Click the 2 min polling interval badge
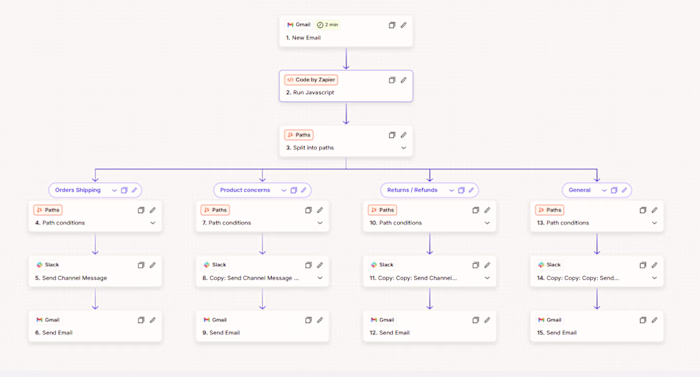This screenshot has width=700, height=377. pos(328,25)
